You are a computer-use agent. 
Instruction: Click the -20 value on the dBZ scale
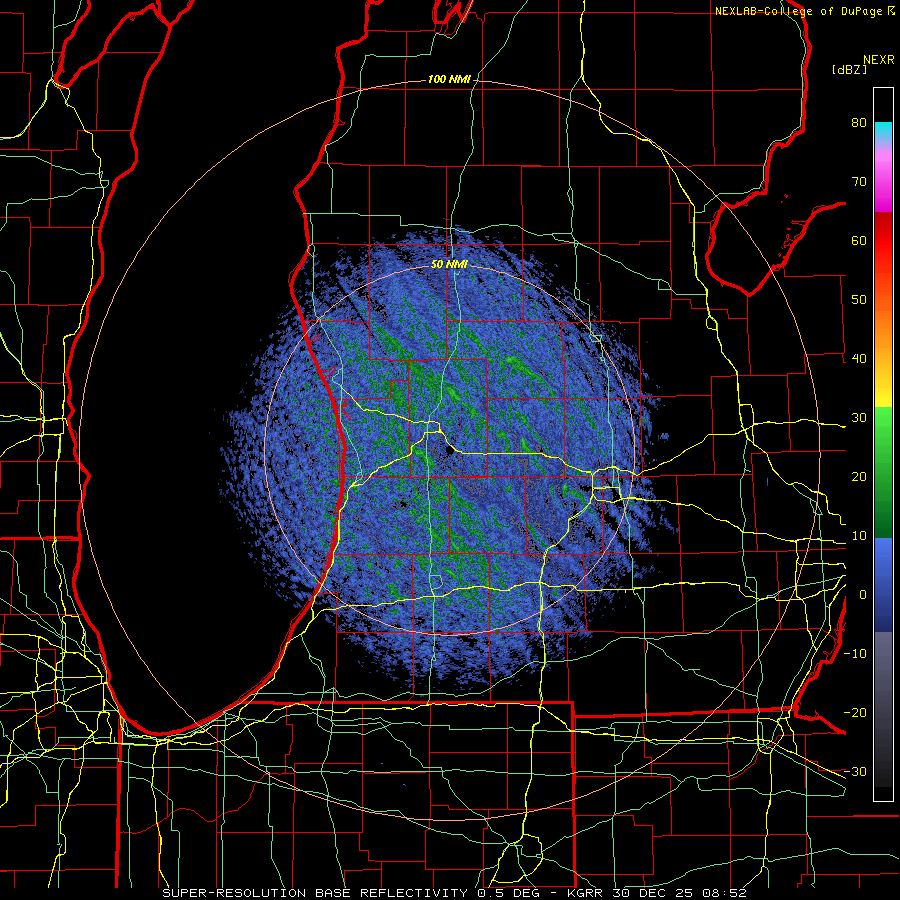coord(855,713)
